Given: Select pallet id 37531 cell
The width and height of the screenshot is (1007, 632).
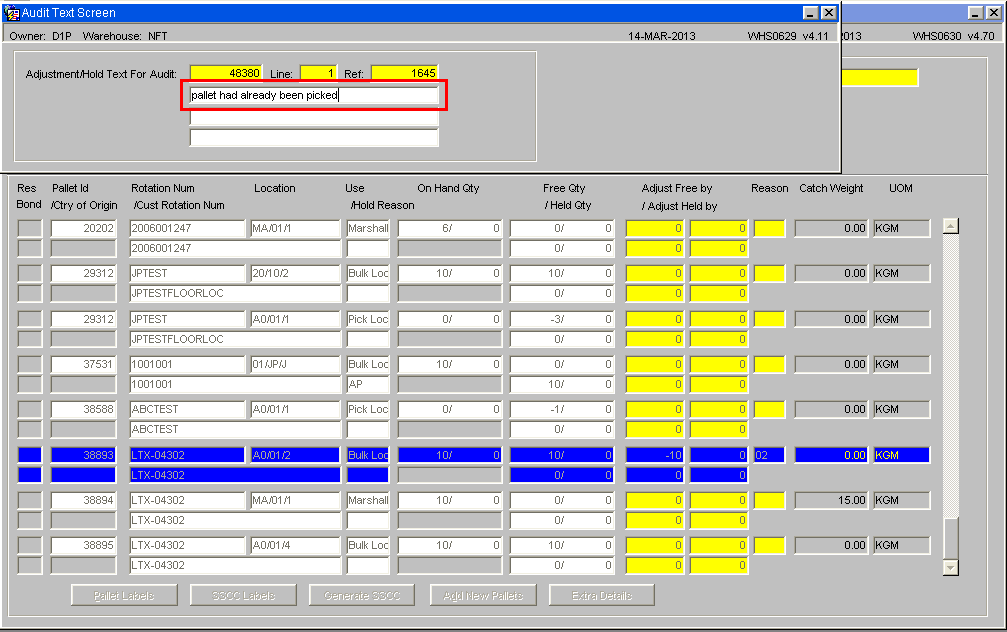Looking at the screenshot, I should pos(83,364).
